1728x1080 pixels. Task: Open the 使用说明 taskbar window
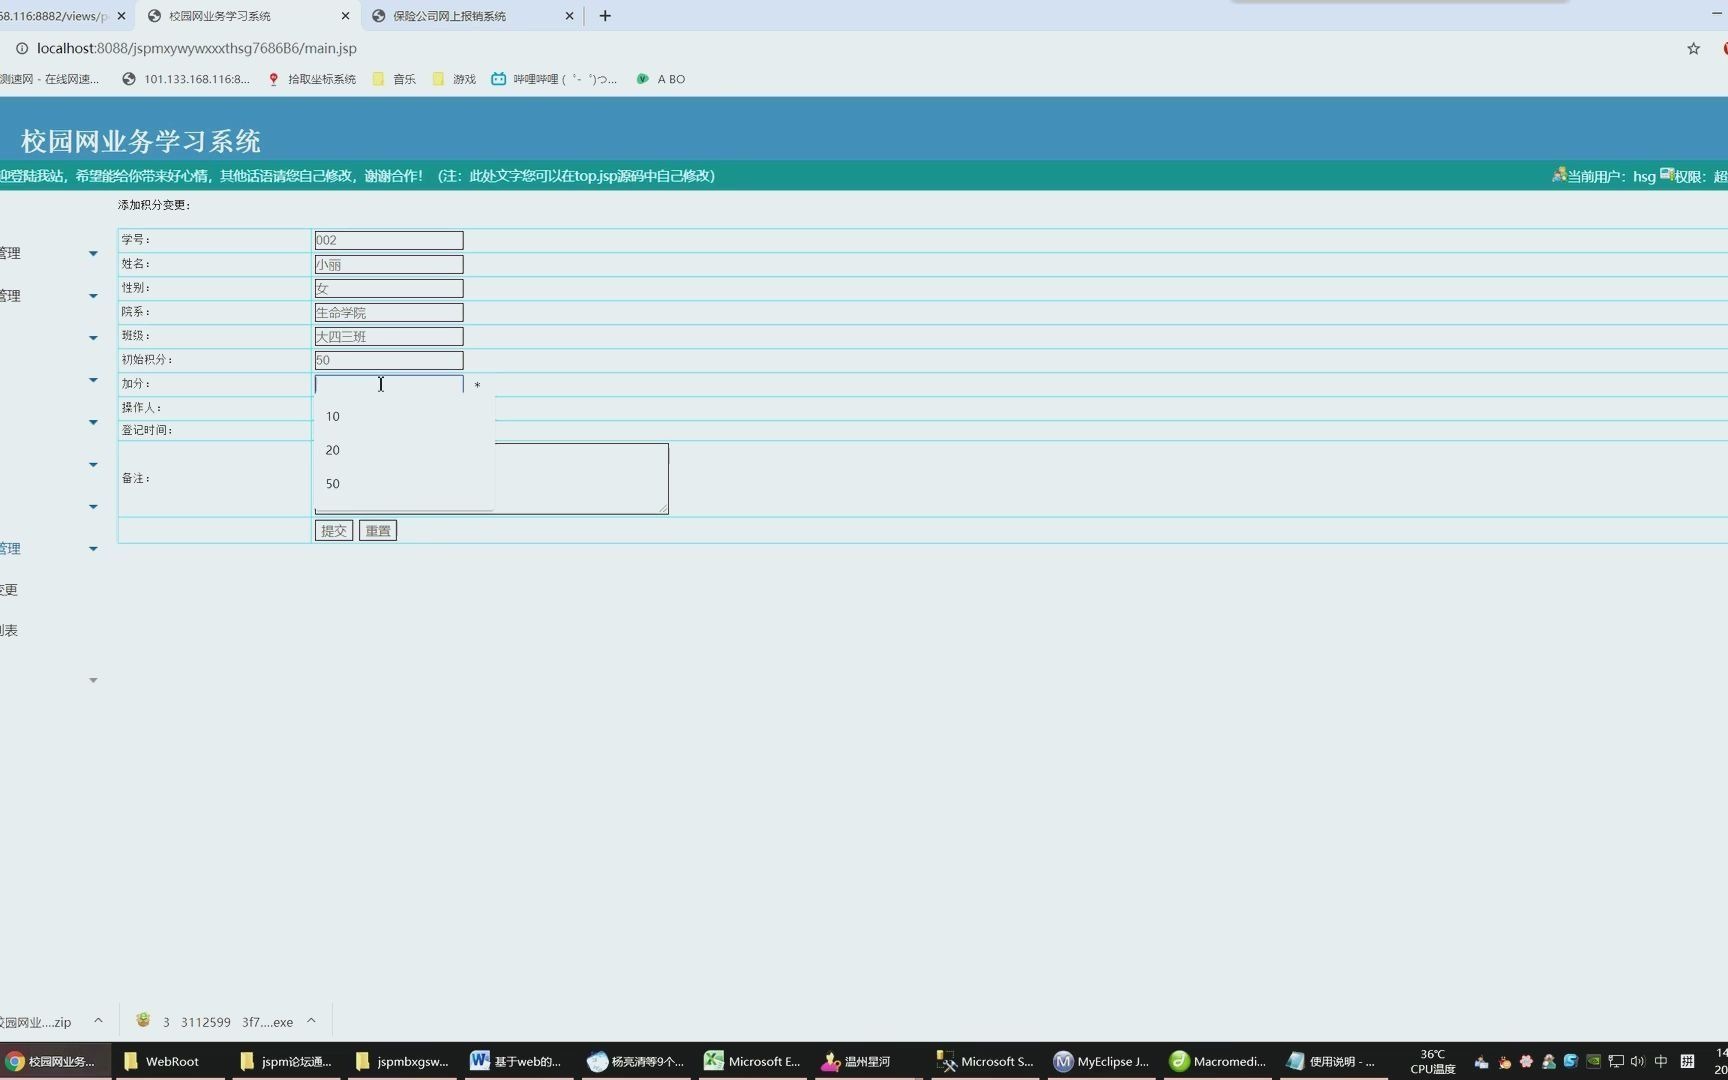[x=1333, y=1061]
